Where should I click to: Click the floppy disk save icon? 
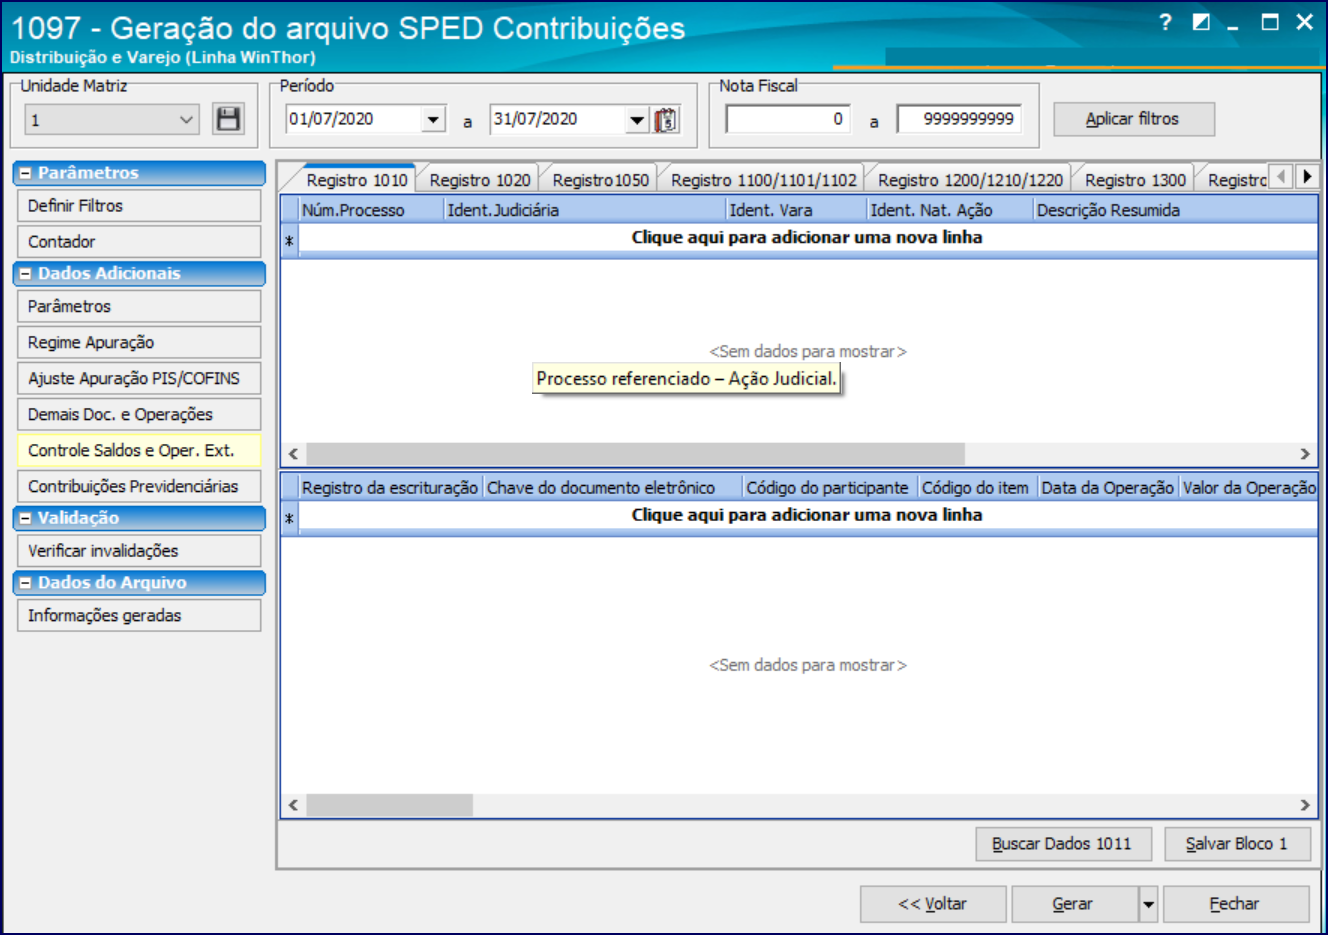[228, 119]
